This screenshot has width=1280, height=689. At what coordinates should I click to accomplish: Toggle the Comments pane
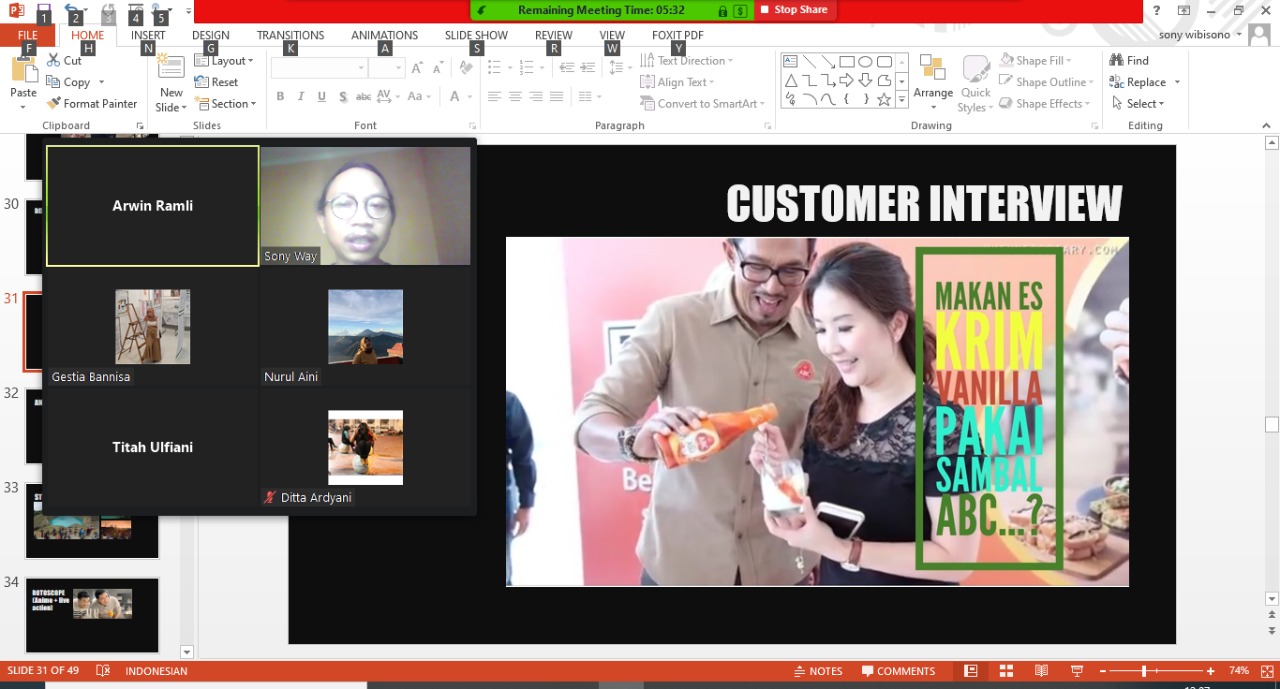tap(898, 671)
